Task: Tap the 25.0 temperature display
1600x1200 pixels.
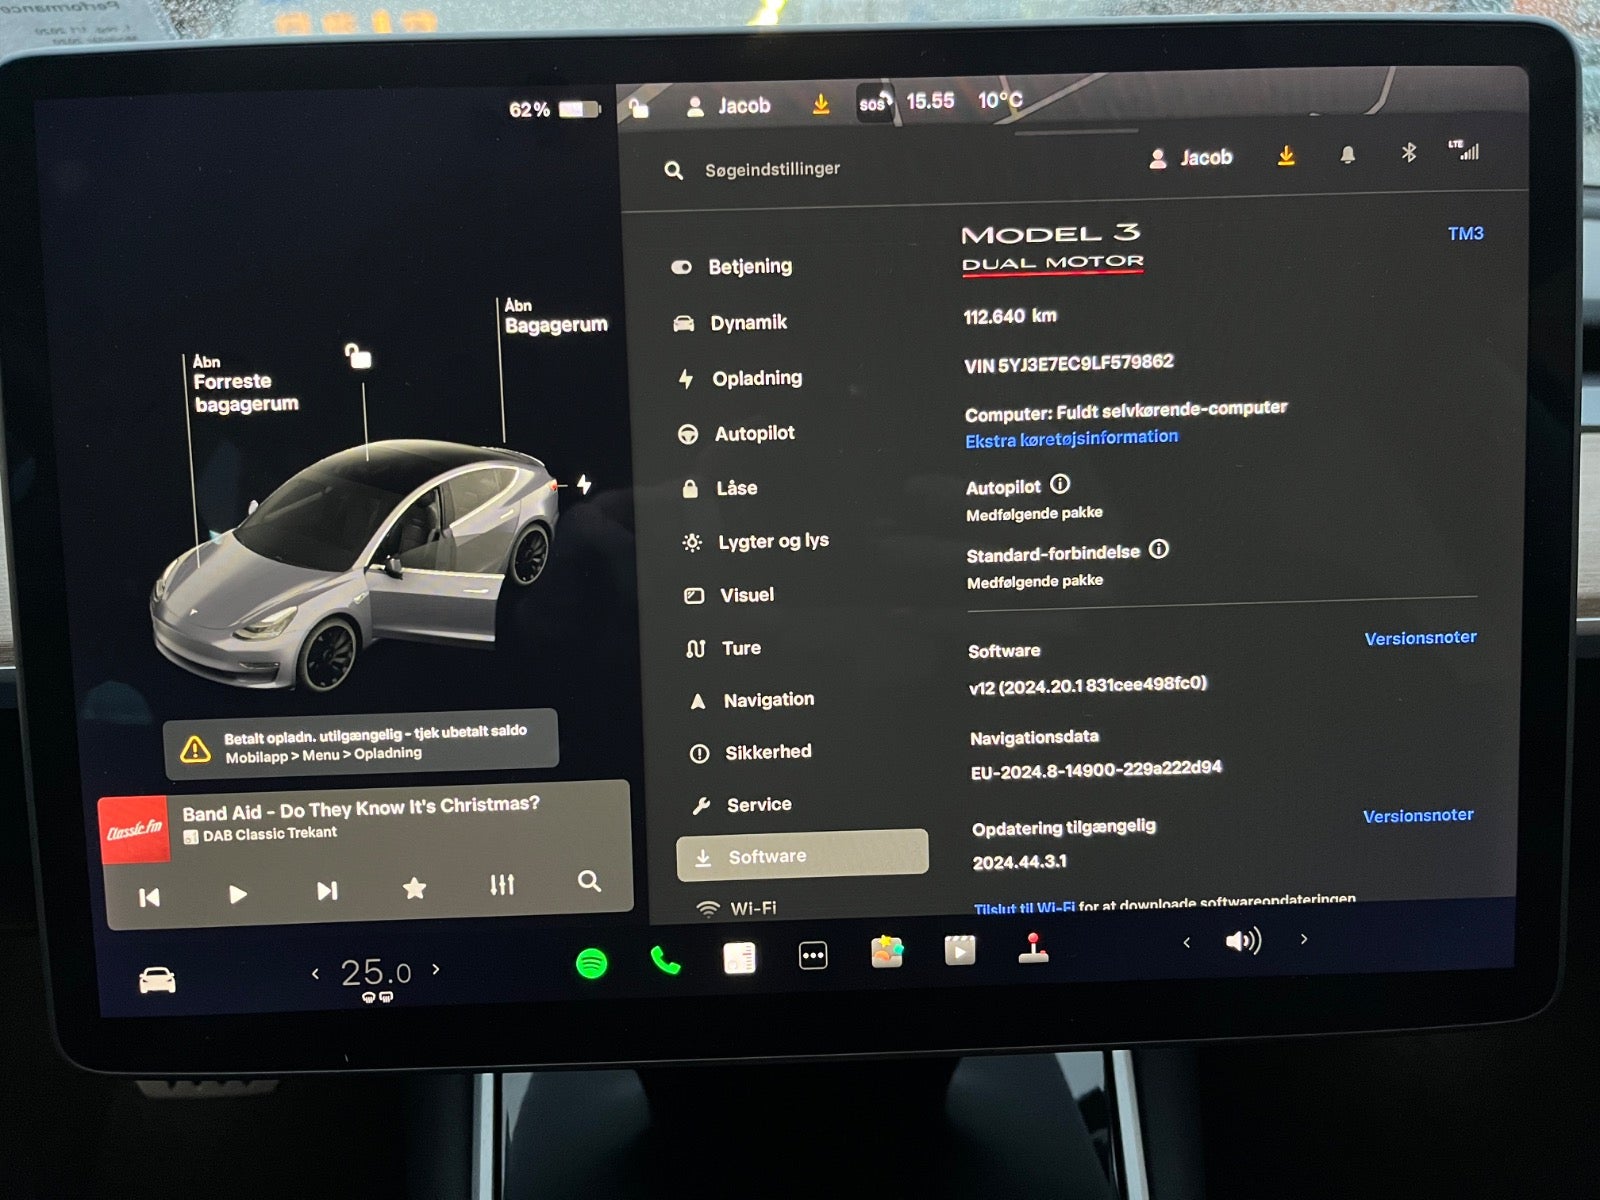Action: (376, 972)
